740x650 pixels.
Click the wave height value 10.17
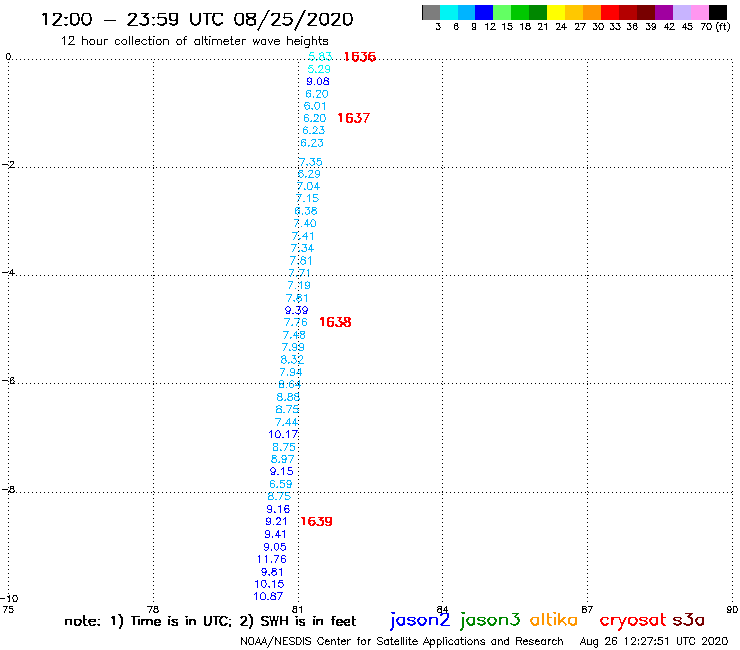283,434
